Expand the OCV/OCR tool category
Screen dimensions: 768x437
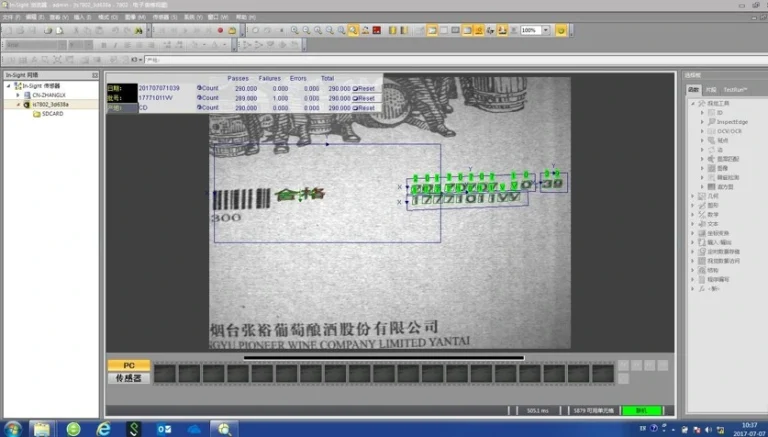pyautogui.click(x=702, y=131)
